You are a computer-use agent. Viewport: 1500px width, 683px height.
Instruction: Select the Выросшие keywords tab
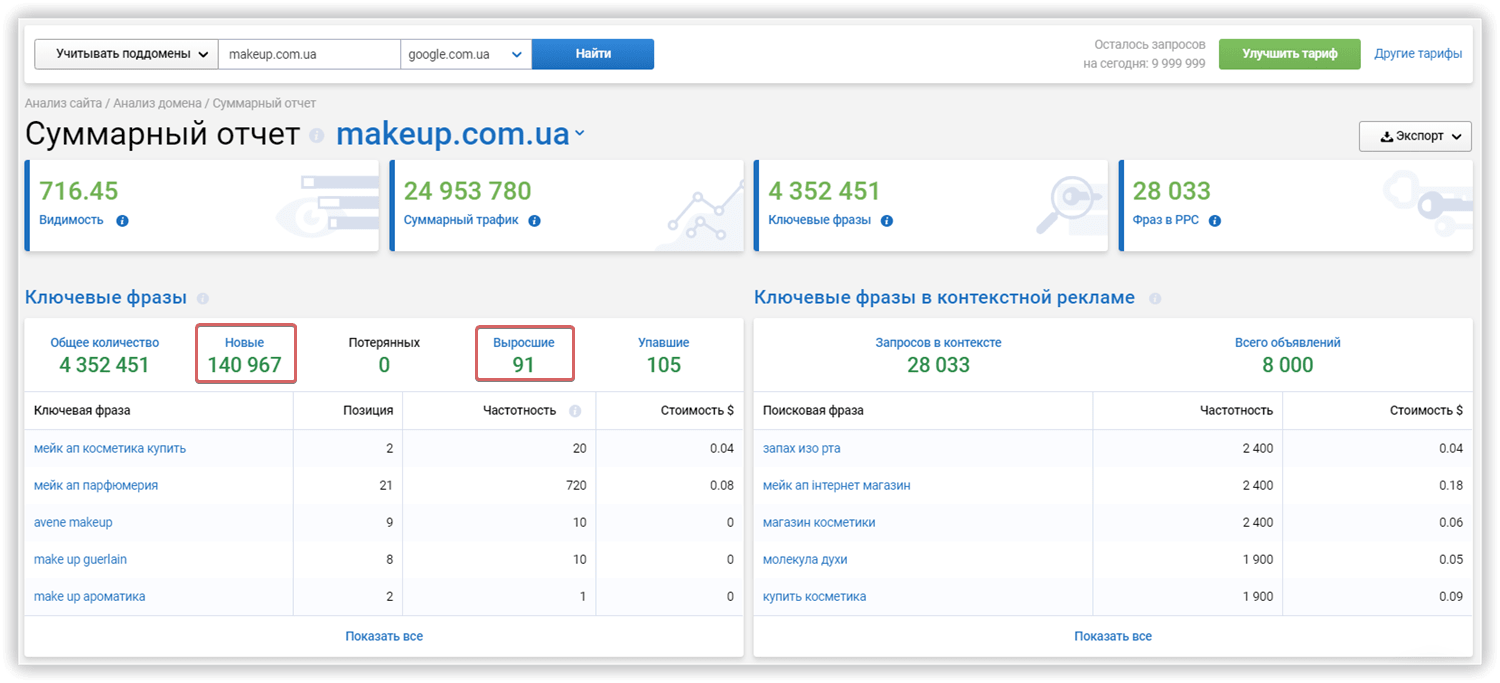(x=524, y=355)
